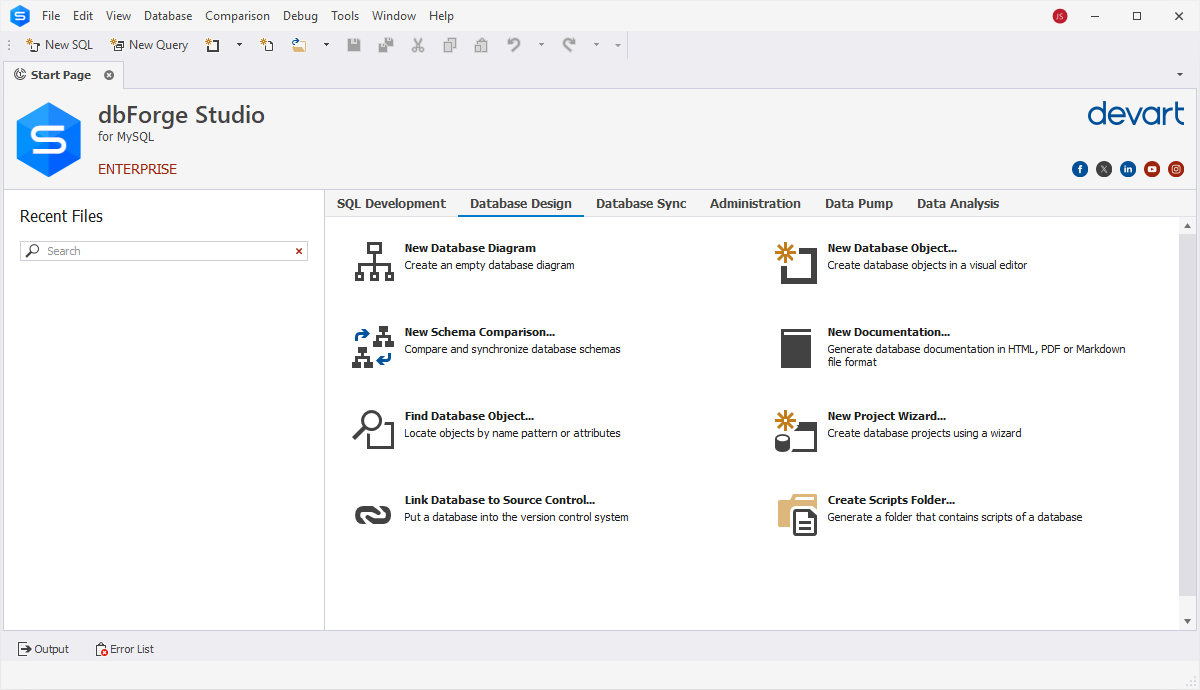
Task: Click the dbForge app logo in title bar
Action: 20,16
